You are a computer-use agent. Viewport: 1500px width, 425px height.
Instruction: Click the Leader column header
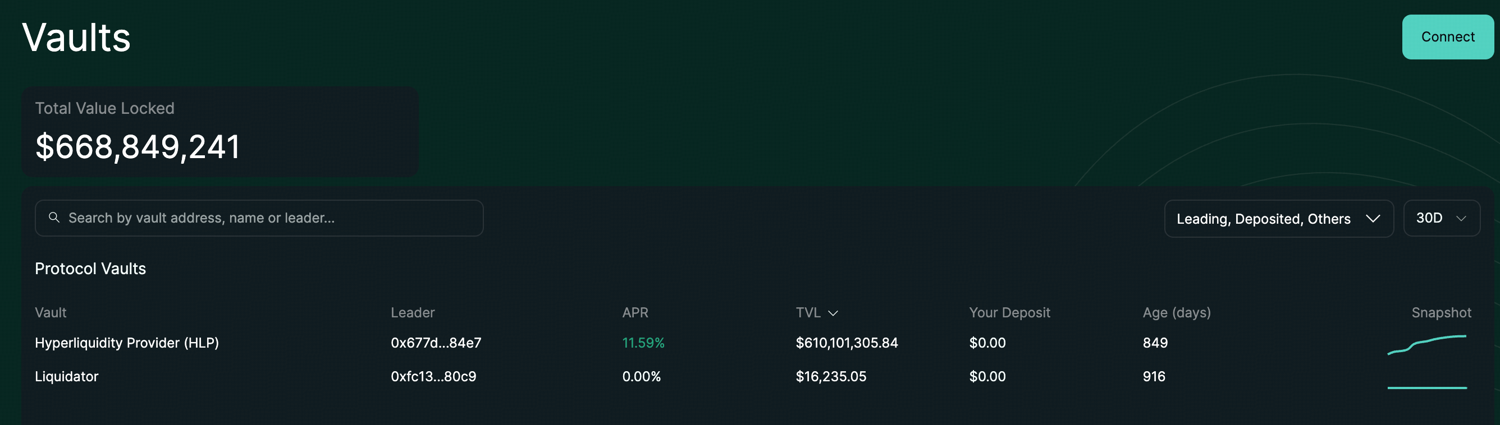coord(412,313)
